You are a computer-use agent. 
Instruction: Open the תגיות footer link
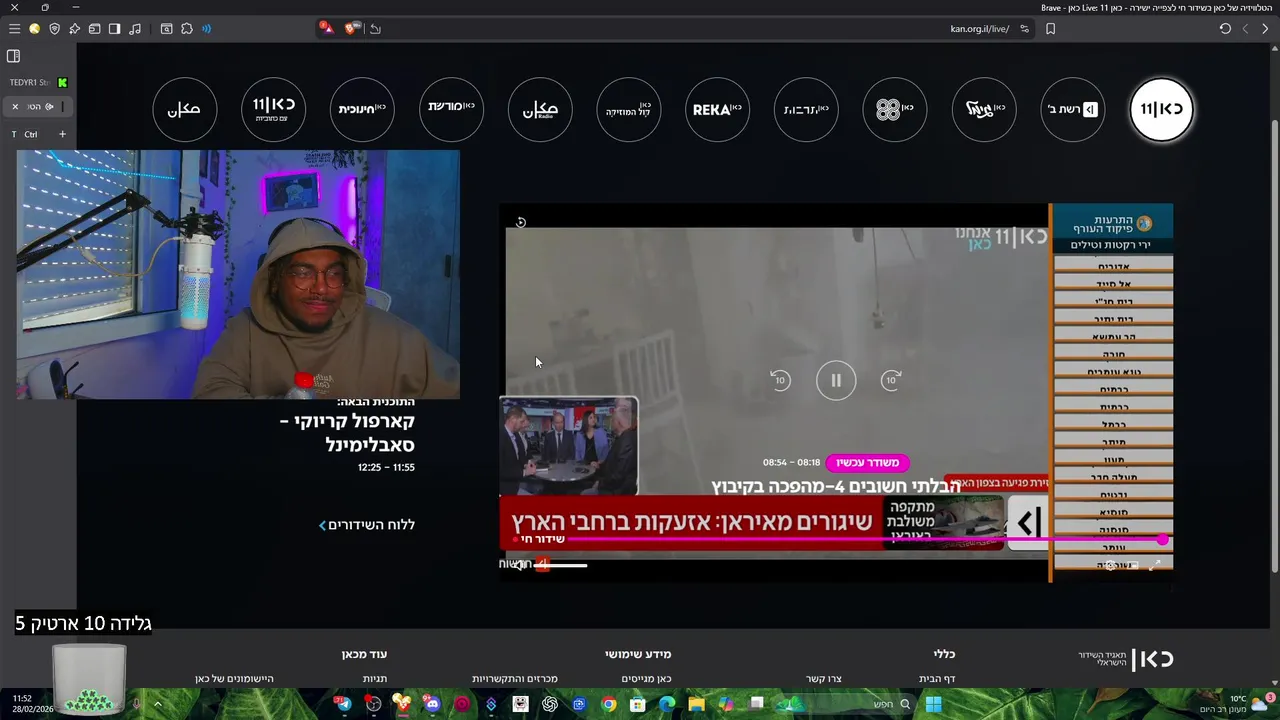coord(375,679)
